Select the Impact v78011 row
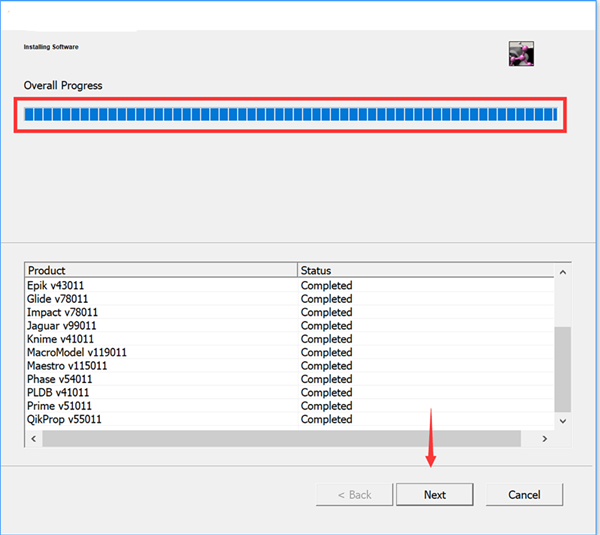Screen dimensions: 600x535 (x=290, y=312)
